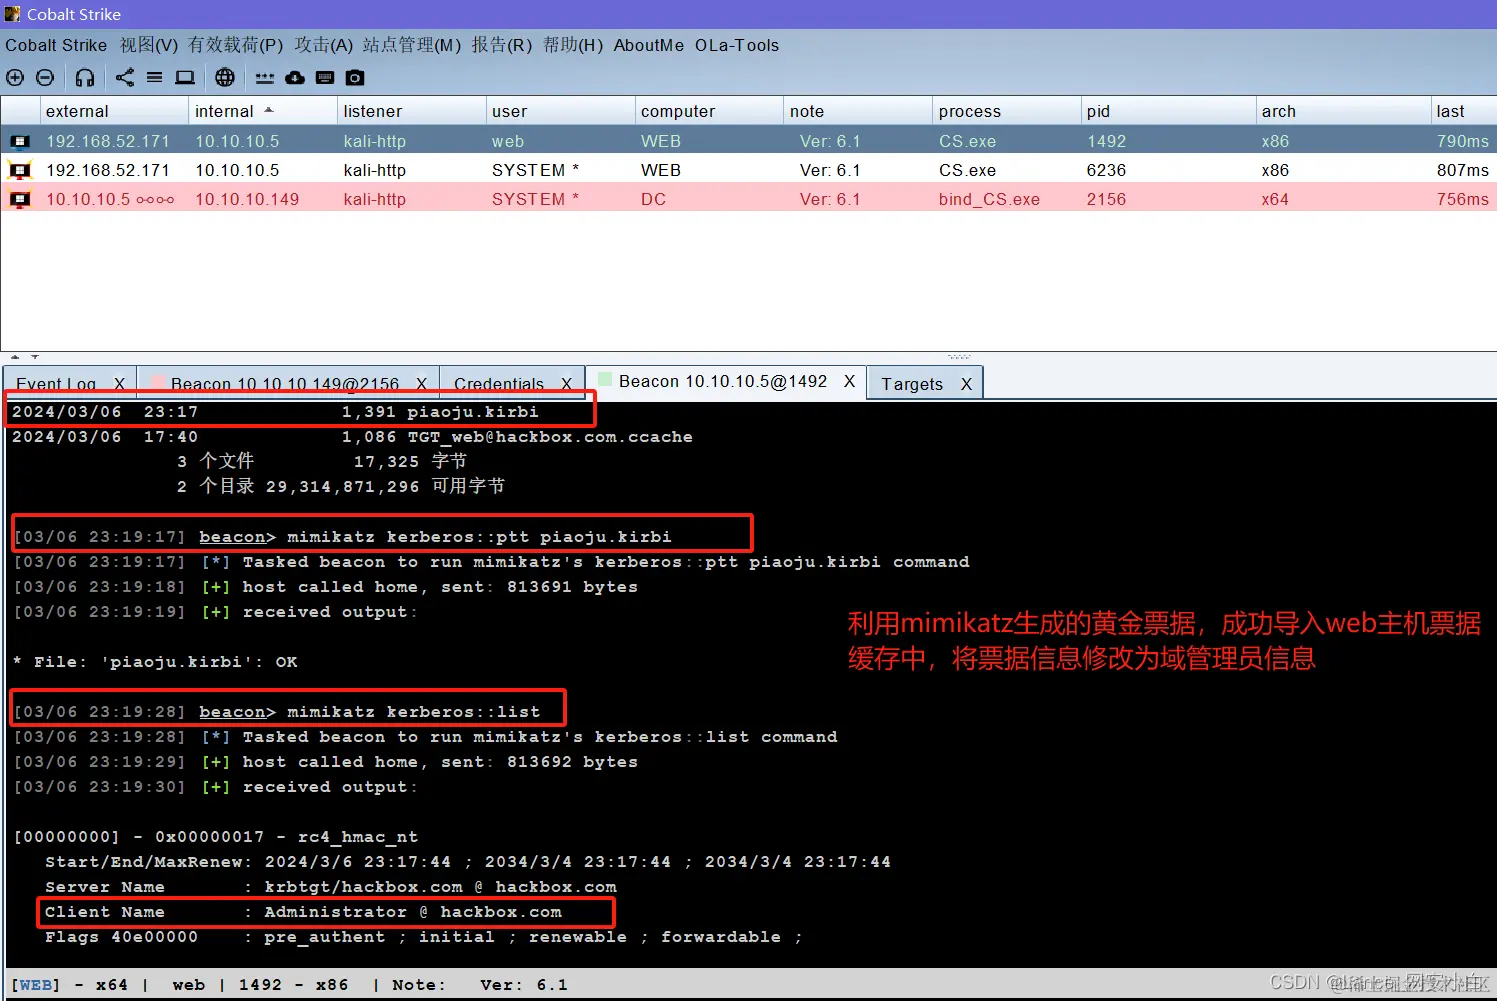Open Listeners via the headphones icon
This screenshot has width=1497, height=1001.
coord(85,78)
